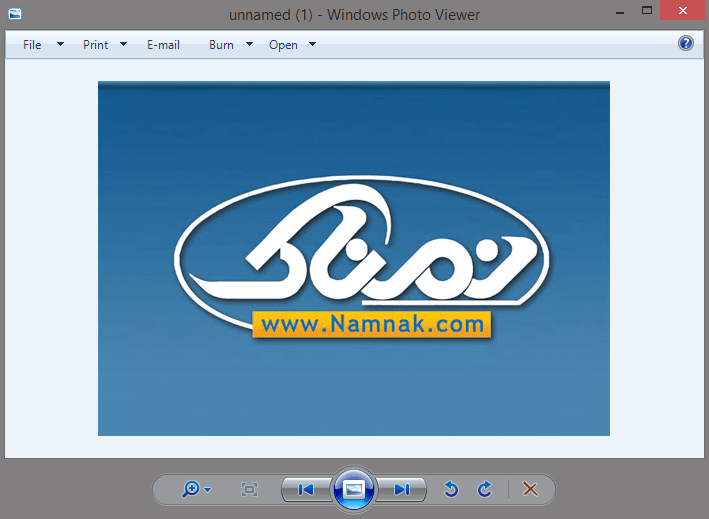Open the File menu
The width and height of the screenshot is (709, 519).
point(32,45)
